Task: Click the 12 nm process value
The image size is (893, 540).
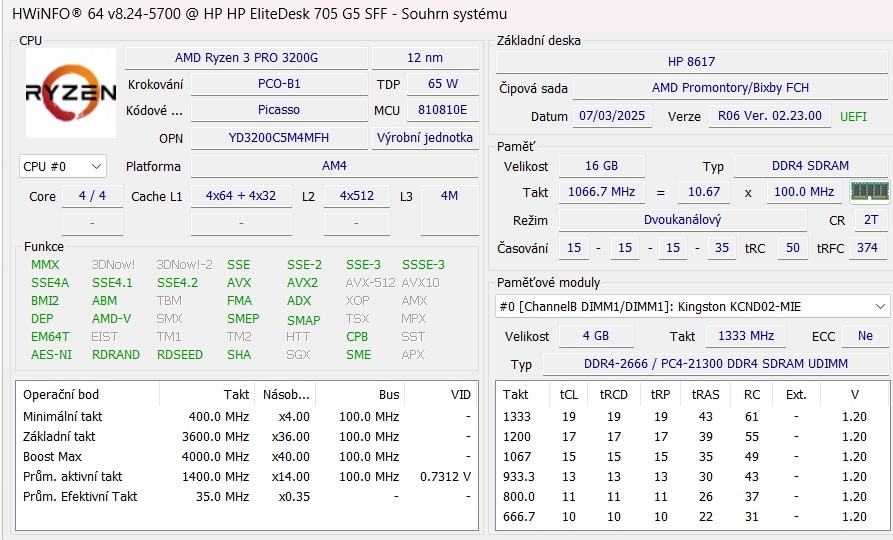Action: 425,58
